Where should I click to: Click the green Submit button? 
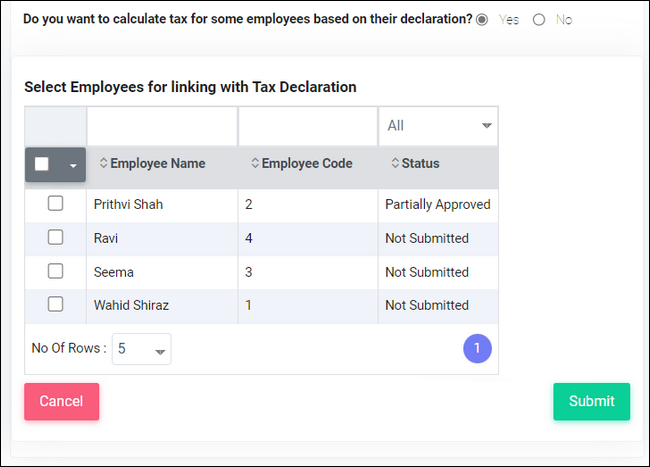point(592,402)
